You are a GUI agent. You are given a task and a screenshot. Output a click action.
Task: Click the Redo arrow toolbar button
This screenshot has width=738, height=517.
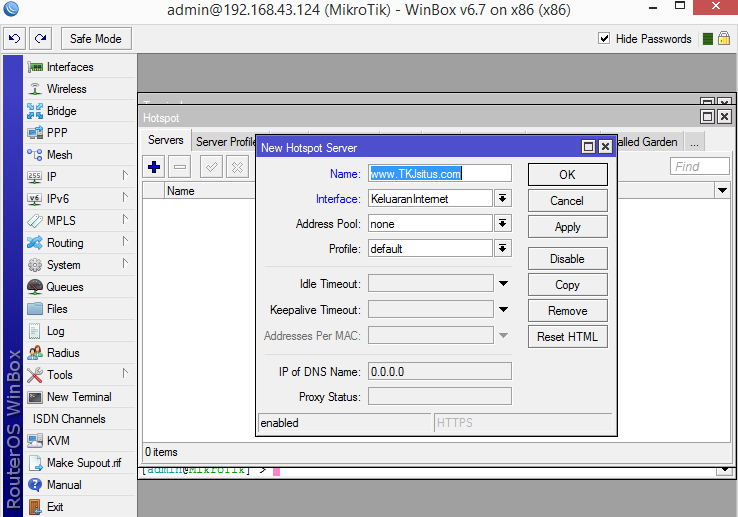coord(40,39)
